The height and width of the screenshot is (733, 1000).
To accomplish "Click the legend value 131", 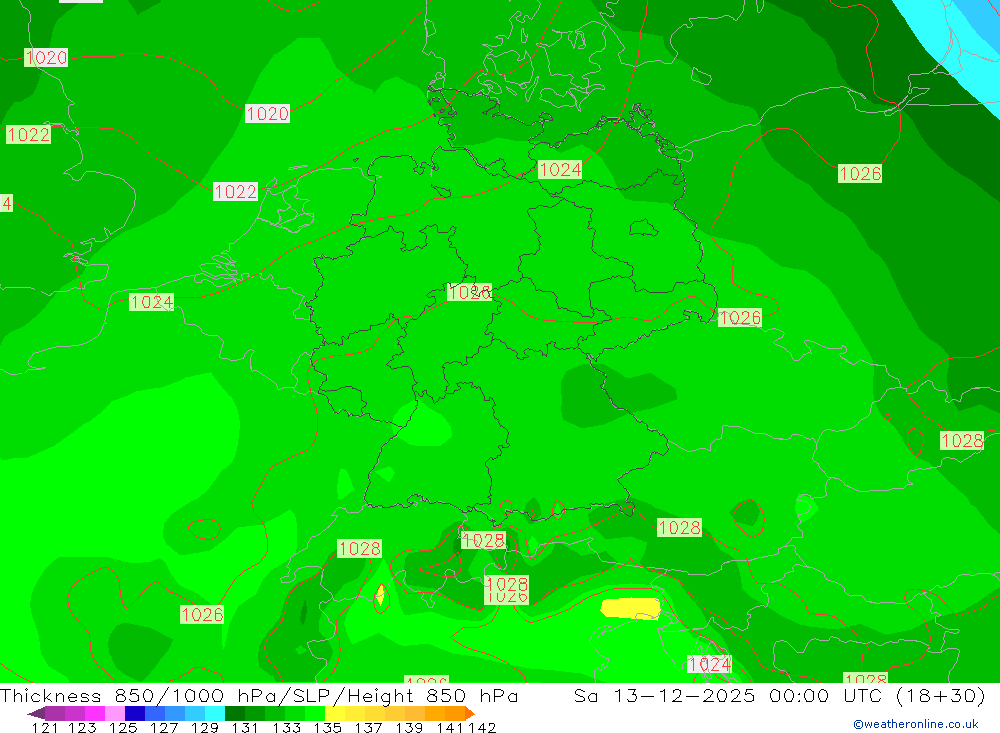I will pos(245,728).
